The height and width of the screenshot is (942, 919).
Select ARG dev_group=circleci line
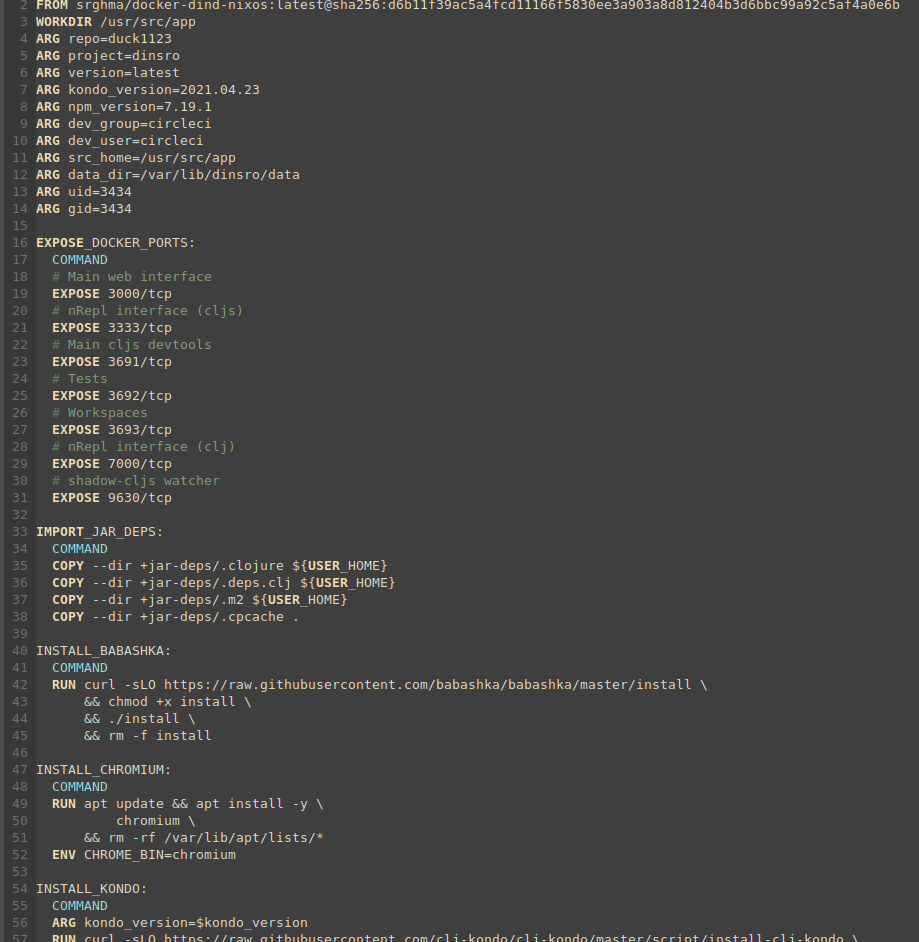[124, 124]
